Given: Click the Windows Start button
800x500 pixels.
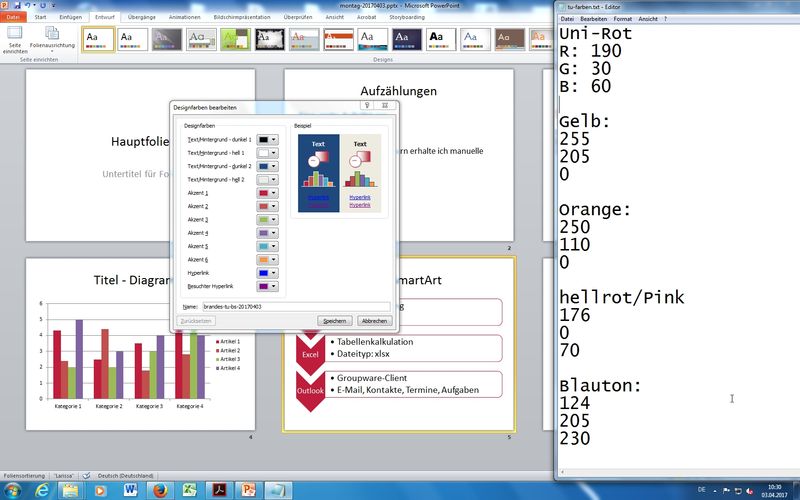Looking at the screenshot, I should [x=14, y=489].
